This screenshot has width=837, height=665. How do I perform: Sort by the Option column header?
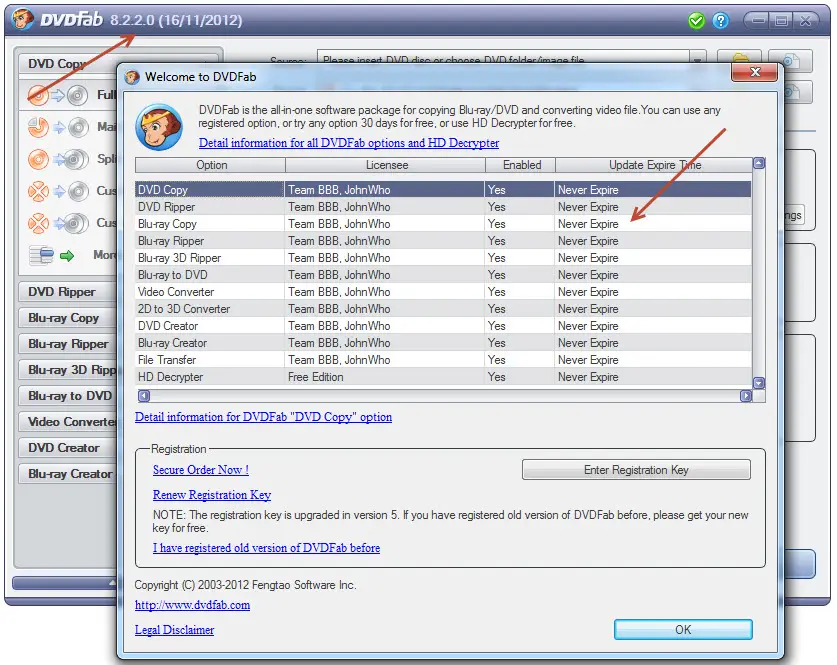(210, 165)
